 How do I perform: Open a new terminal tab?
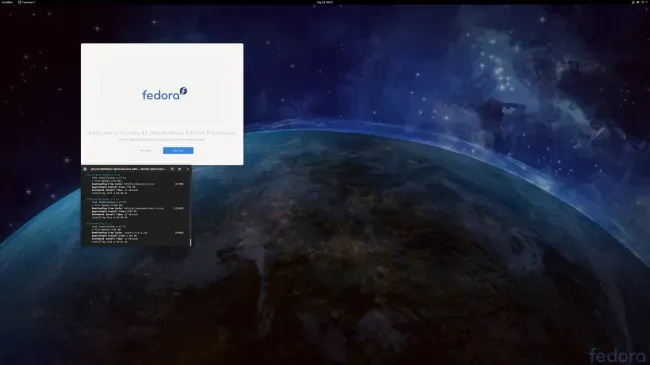pos(85,169)
